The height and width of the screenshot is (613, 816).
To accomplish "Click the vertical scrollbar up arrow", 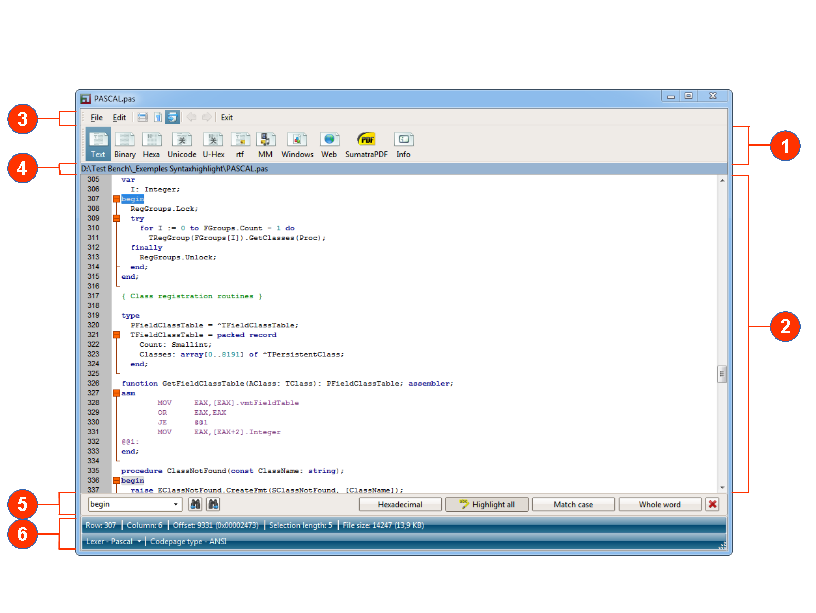I will coord(722,180).
